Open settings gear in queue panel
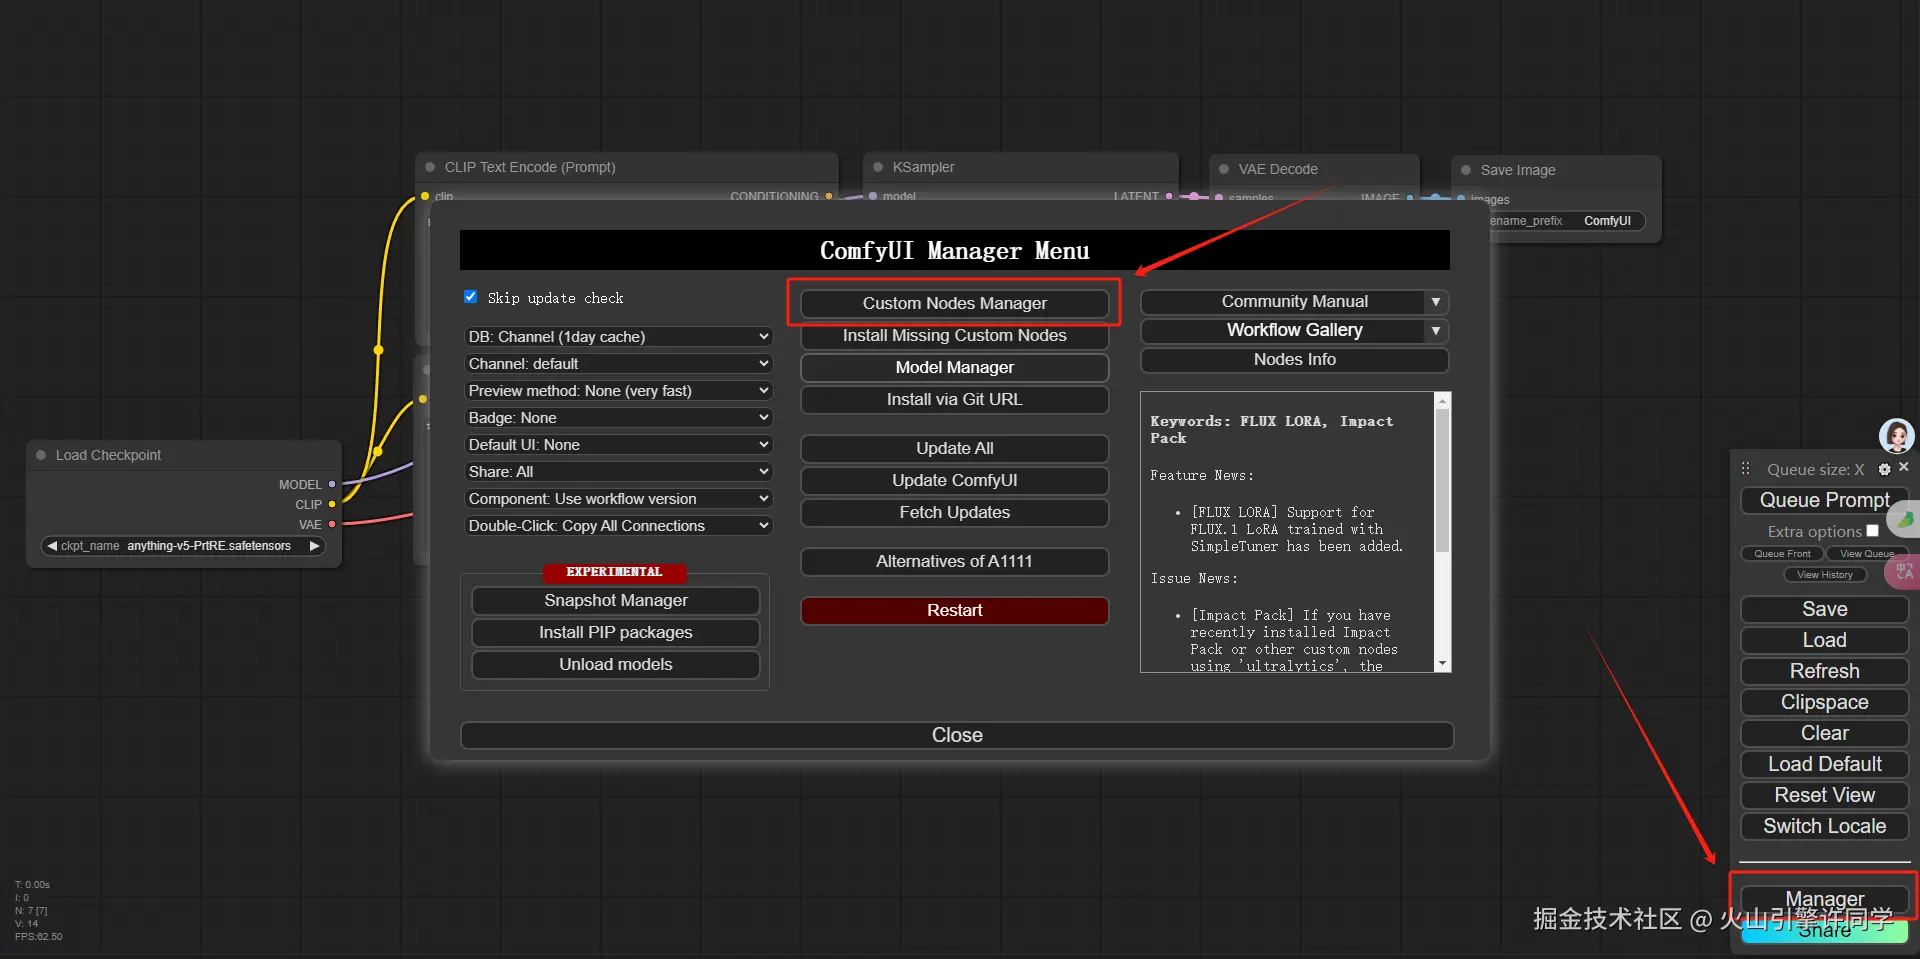Image resolution: width=1920 pixels, height=959 pixels. click(1884, 469)
